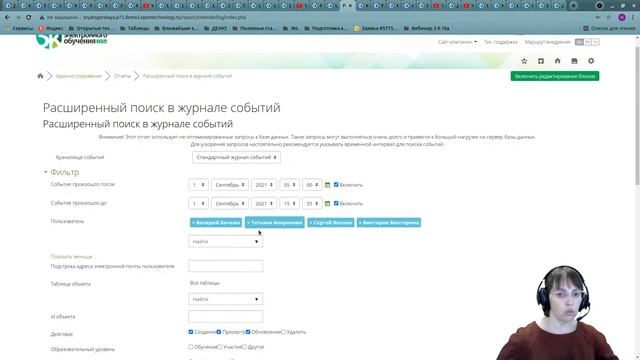Open the 'ДЕМО' bookmarks folder
This screenshot has width=640, height=360.
(216, 28)
